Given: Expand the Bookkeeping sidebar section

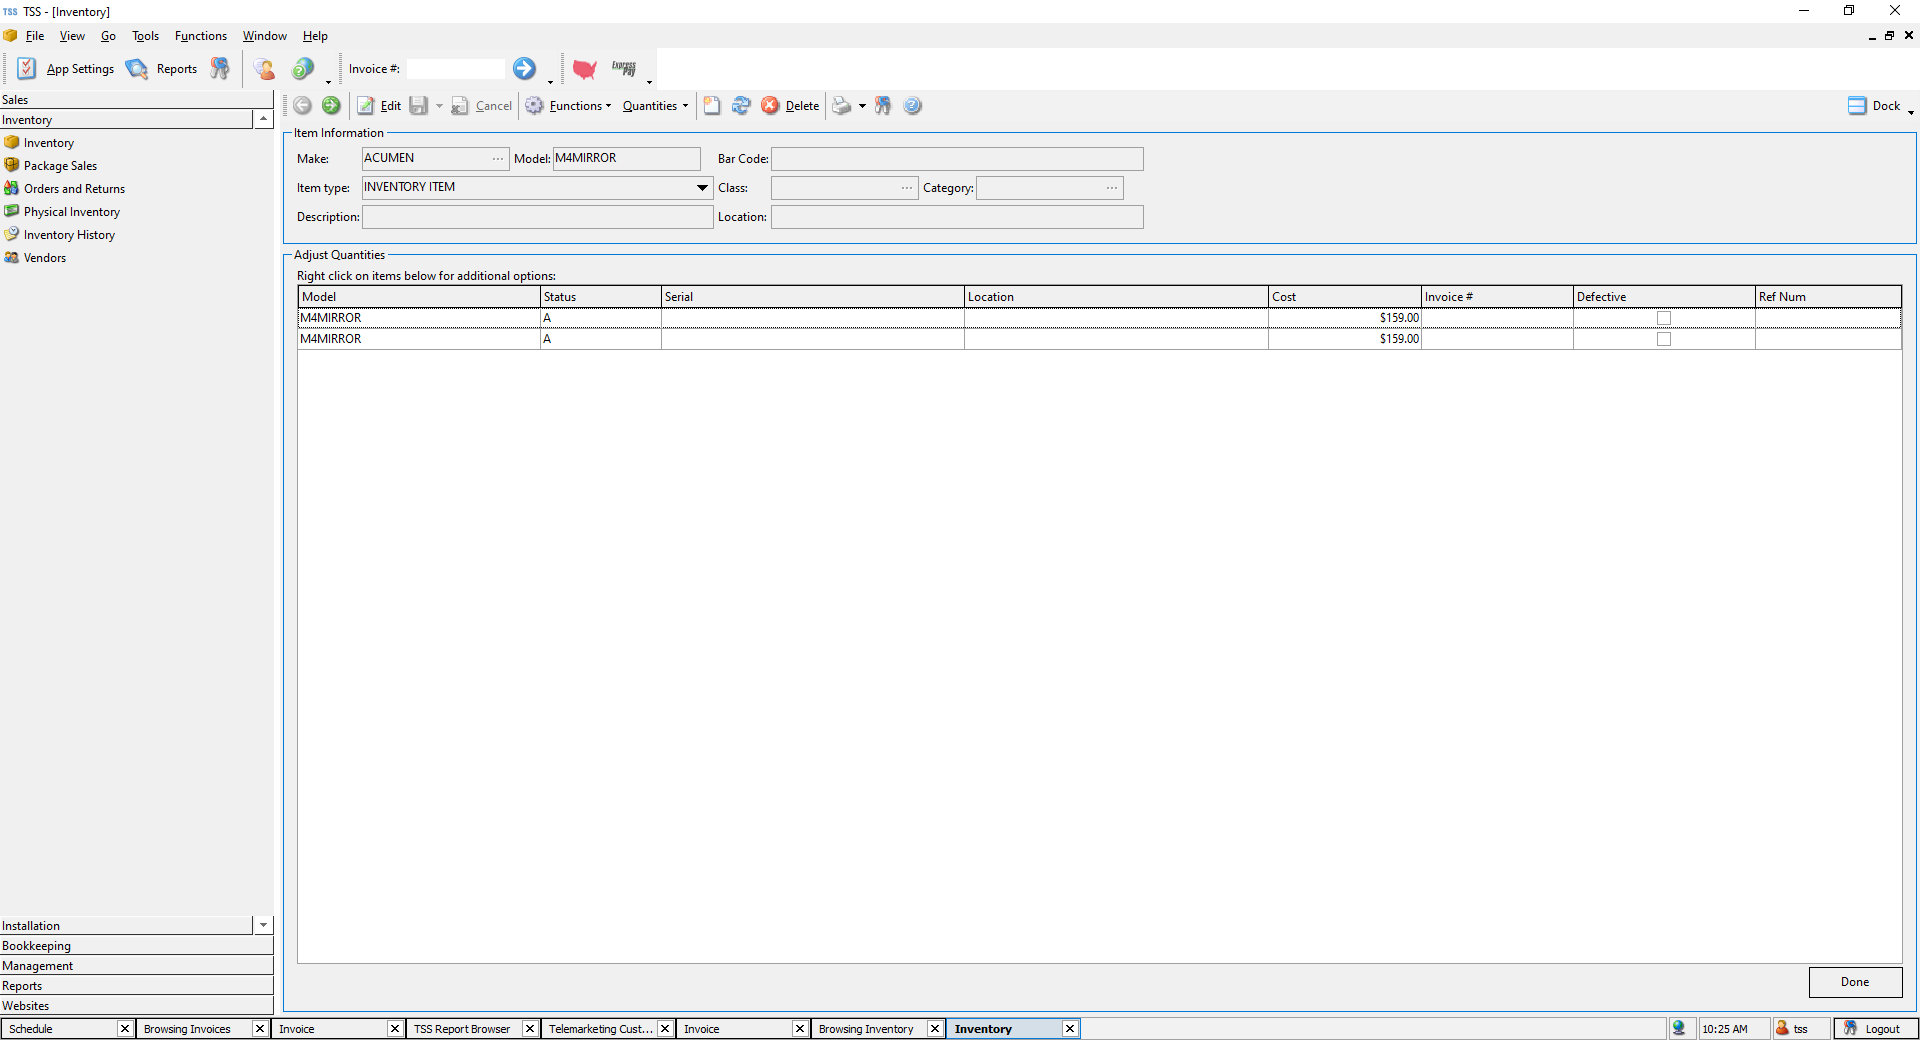Looking at the screenshot, I should 136,946.
